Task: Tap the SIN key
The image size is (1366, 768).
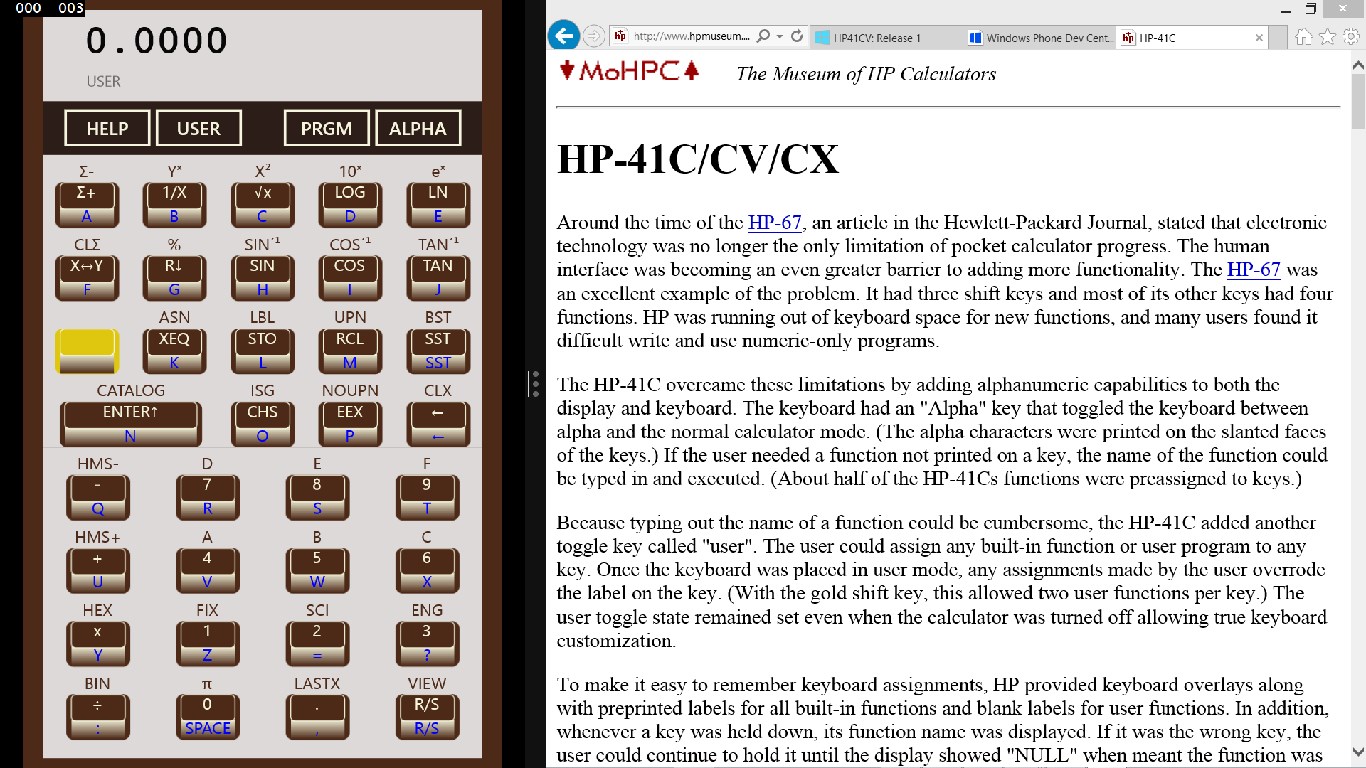Action: (x=262, y=277)
